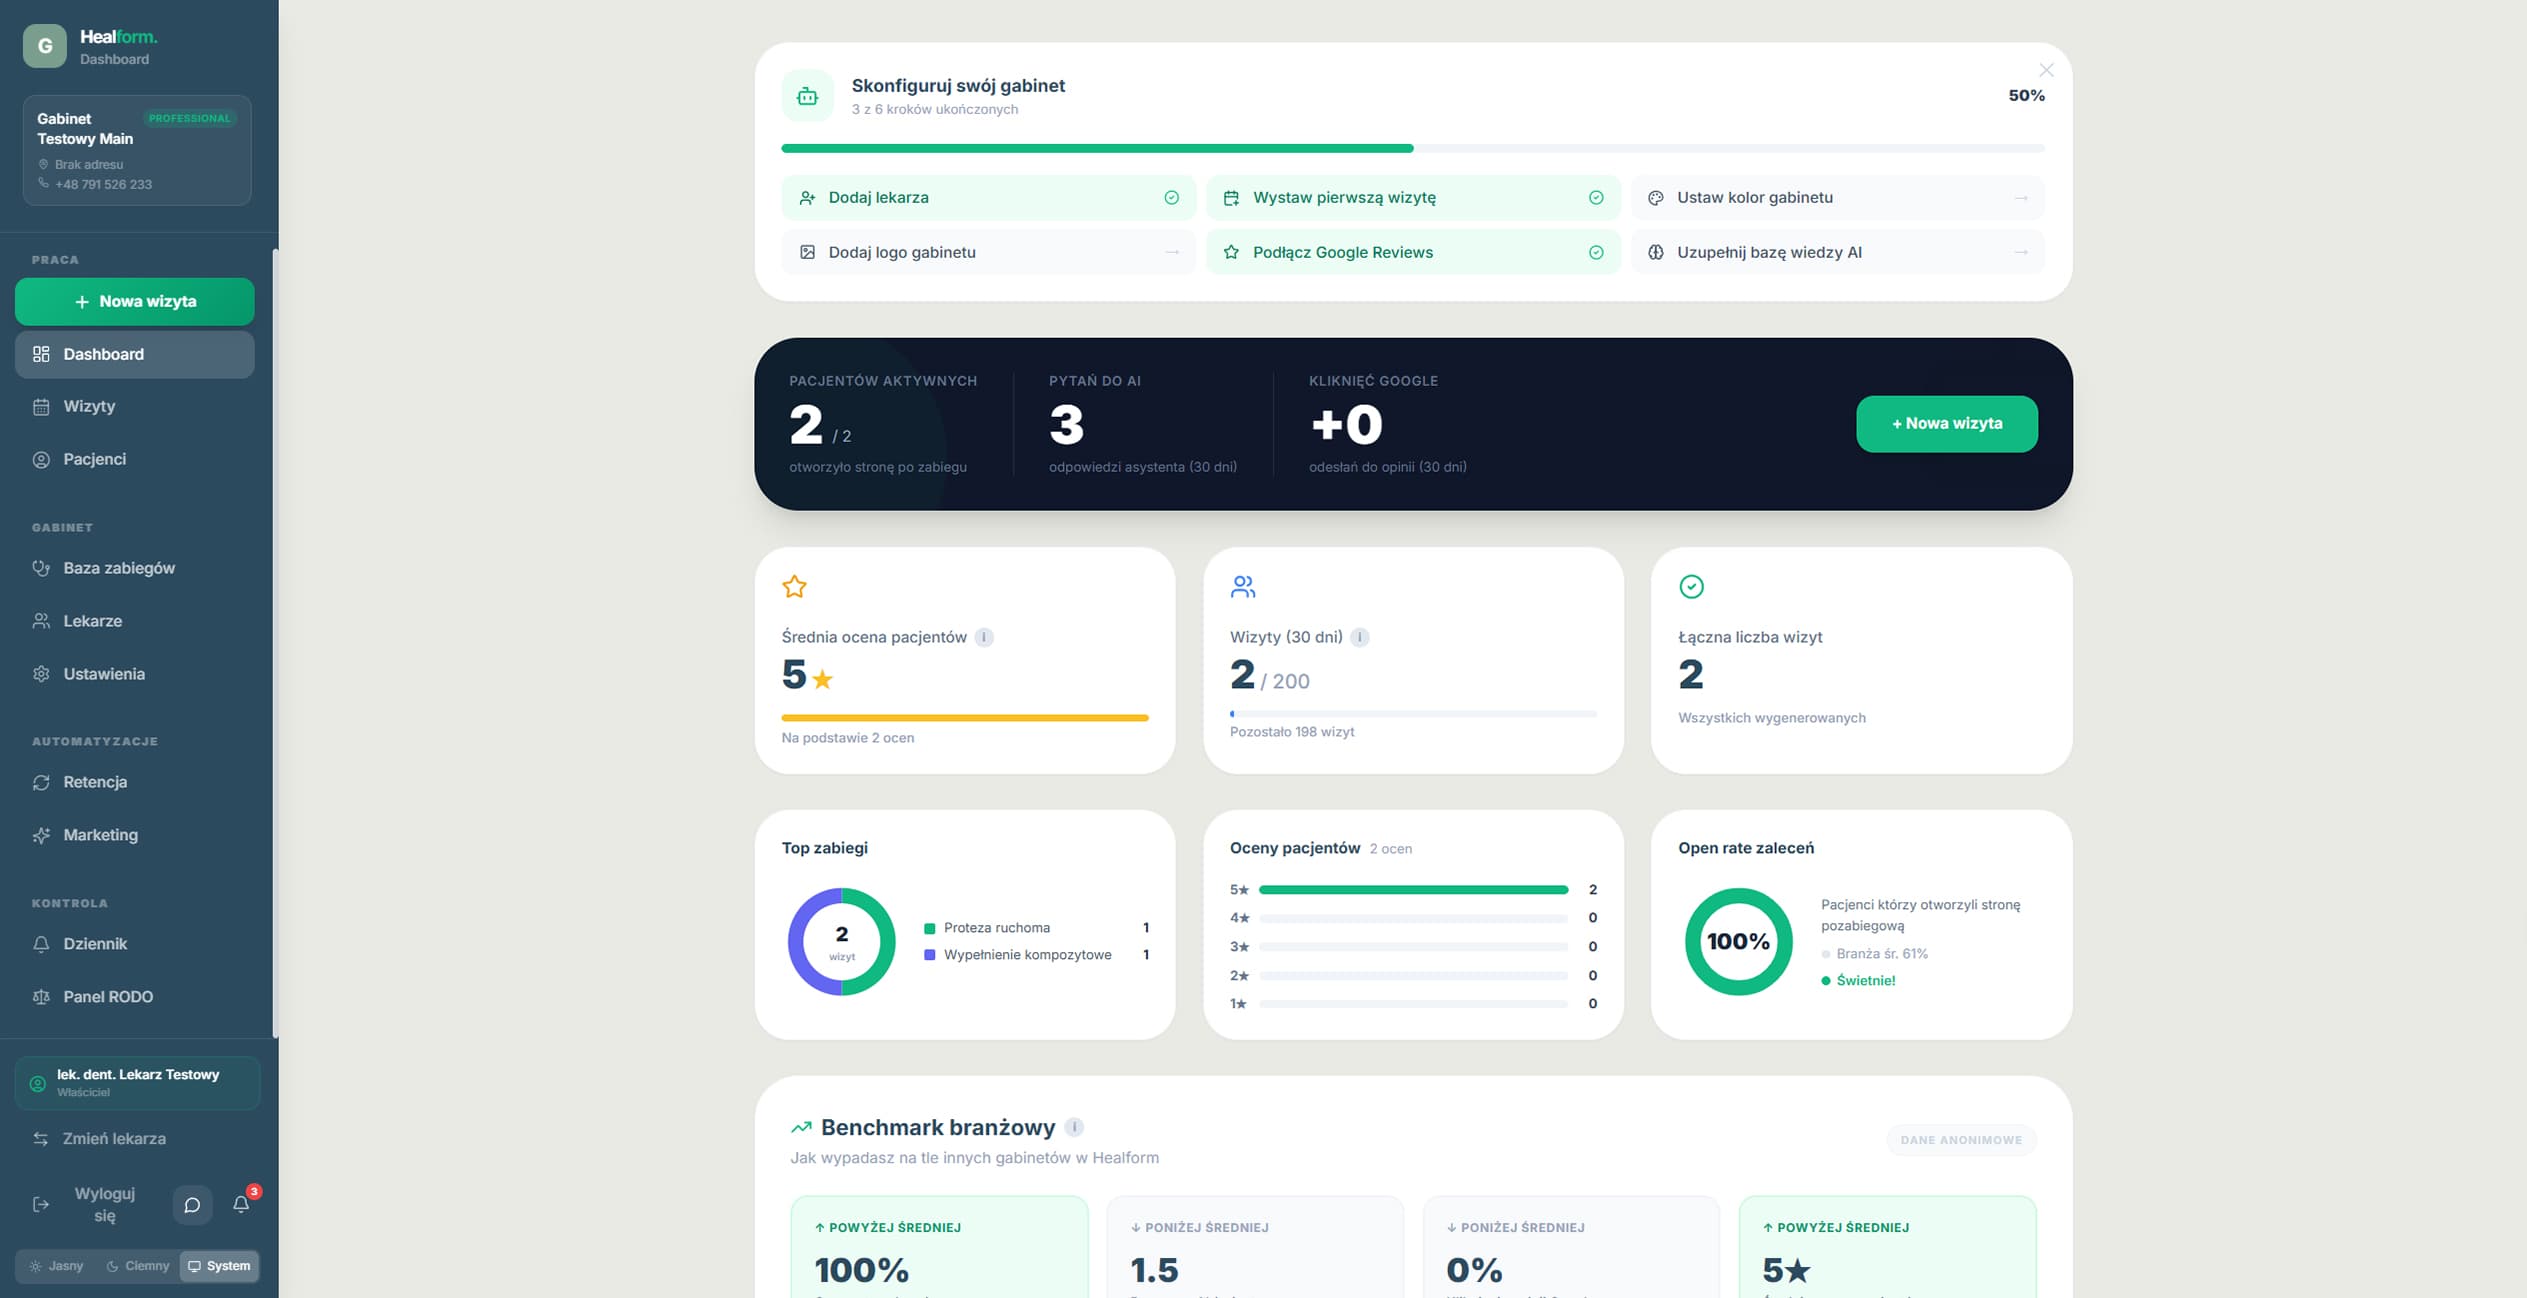The height and width of the screenshot is (1298, 2527).
Task: Click the palette icon for Ustaw kolor gabinetu
Action: click(x=1656, y=198)
